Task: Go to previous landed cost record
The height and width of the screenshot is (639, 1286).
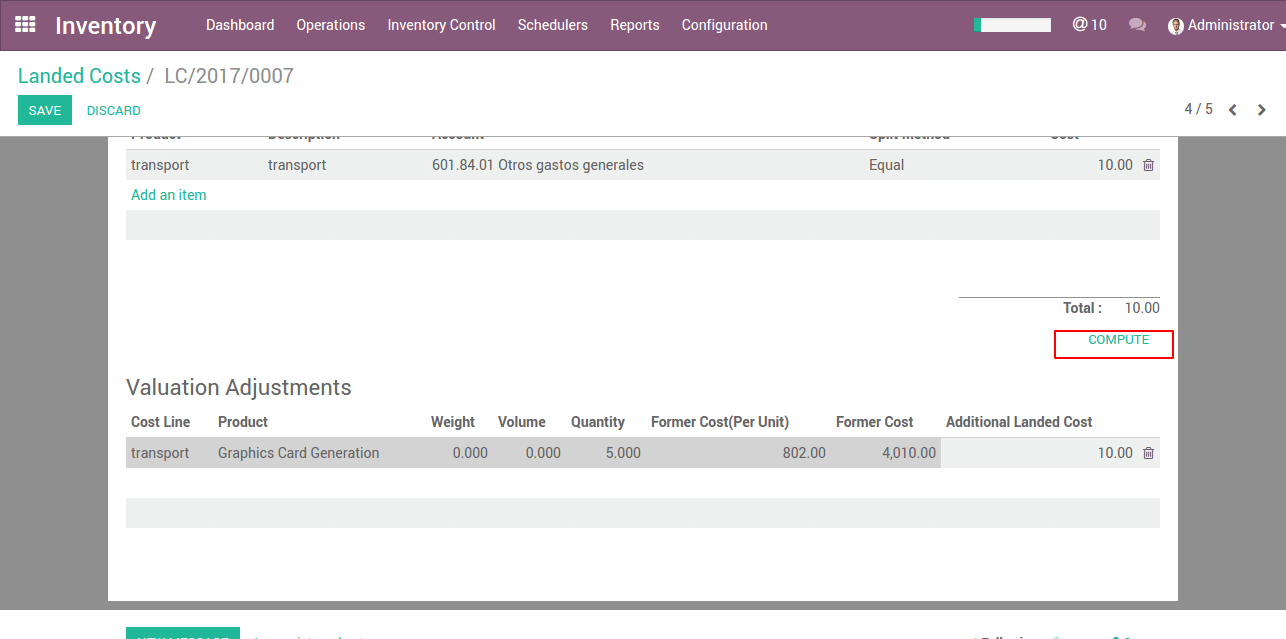Action: coord(1233,110)
